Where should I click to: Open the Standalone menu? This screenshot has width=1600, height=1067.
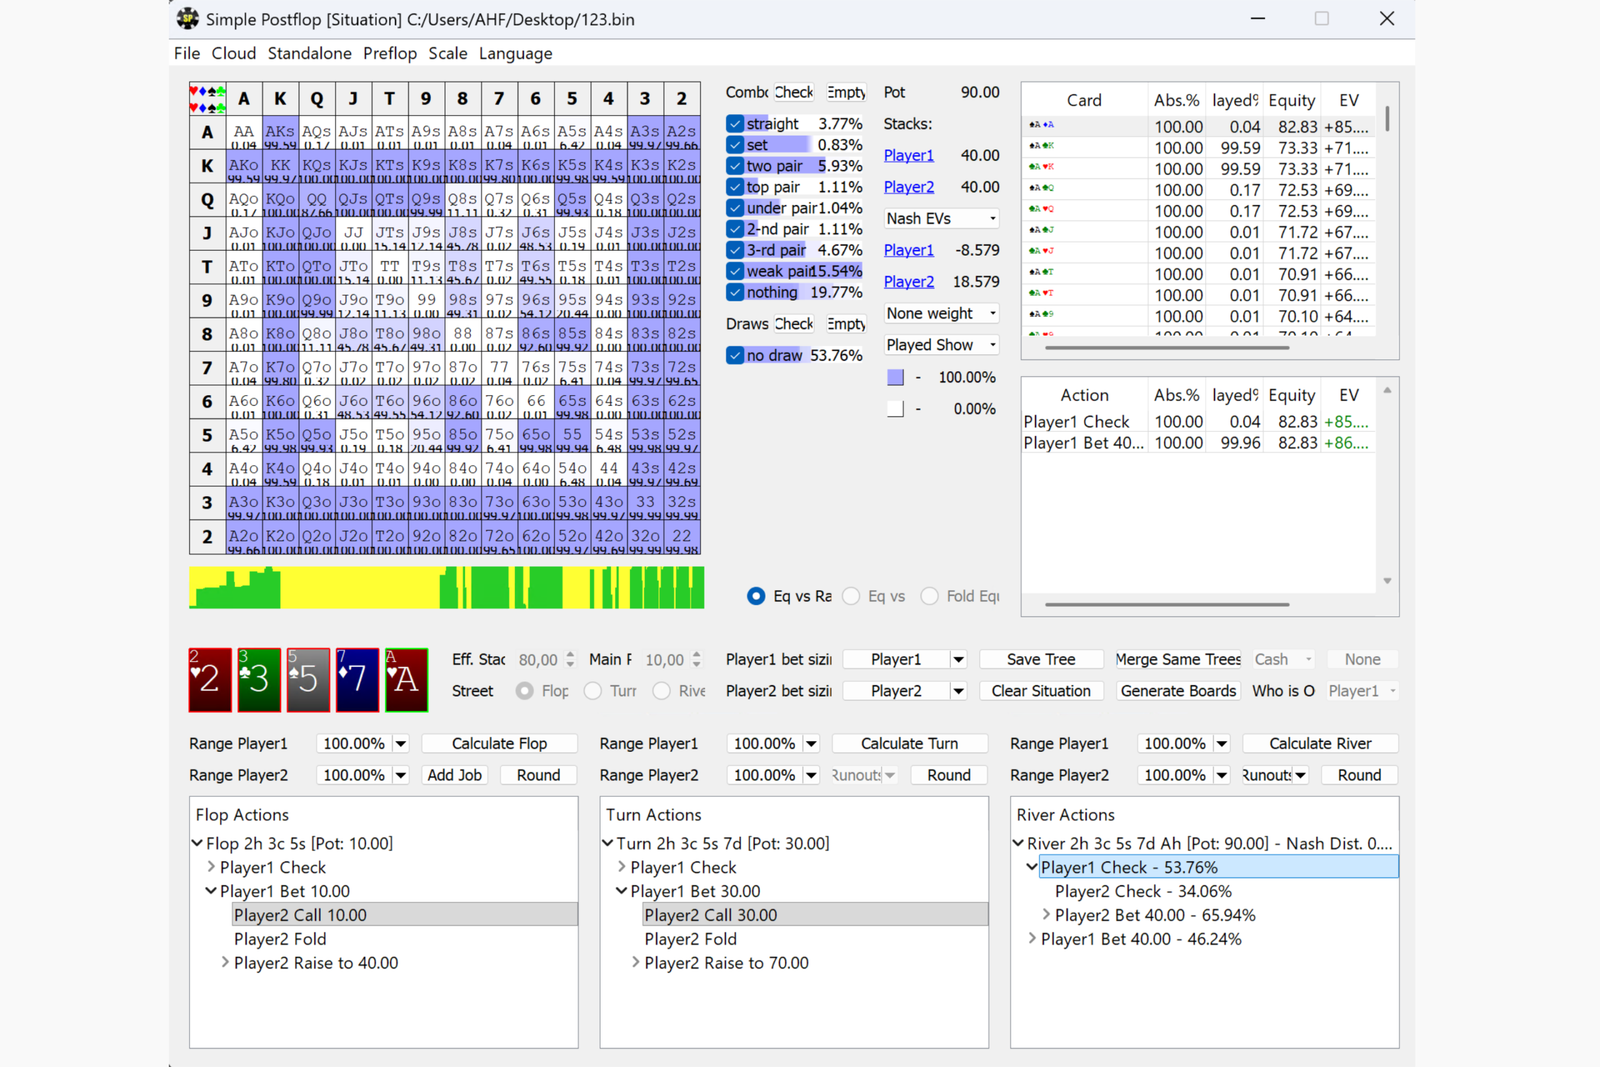tap(310, 54)
